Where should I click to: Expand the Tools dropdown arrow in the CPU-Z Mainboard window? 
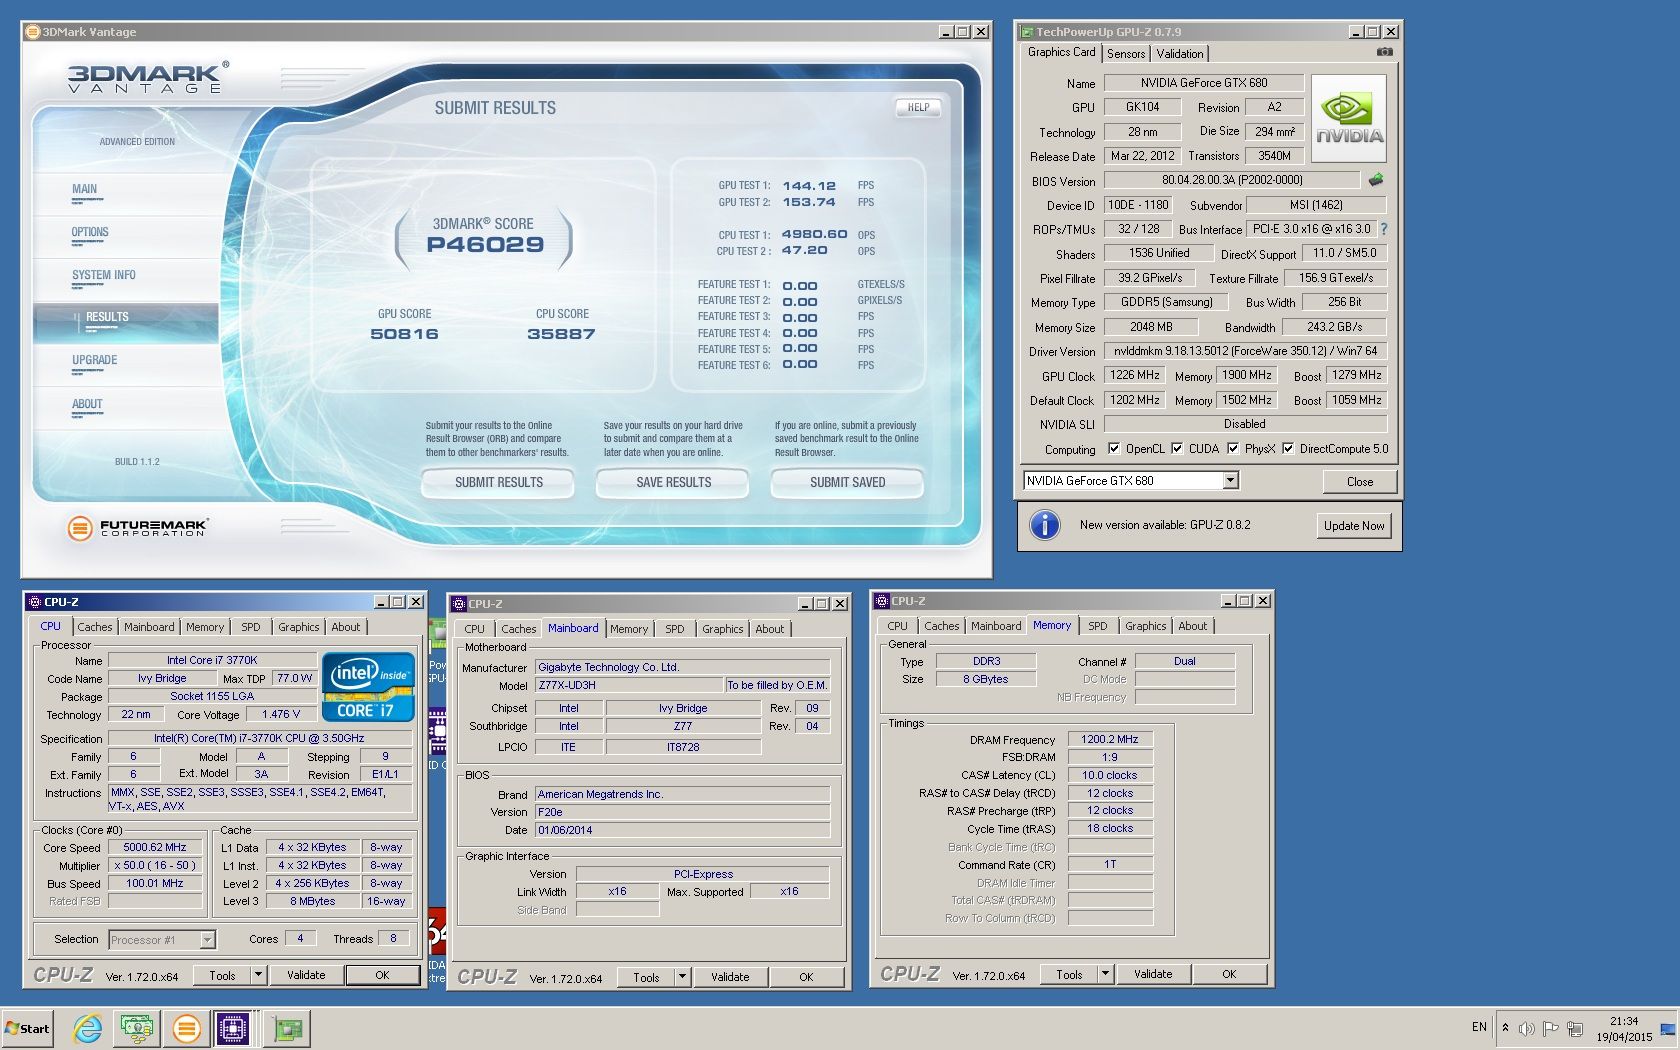click(682, 977)
